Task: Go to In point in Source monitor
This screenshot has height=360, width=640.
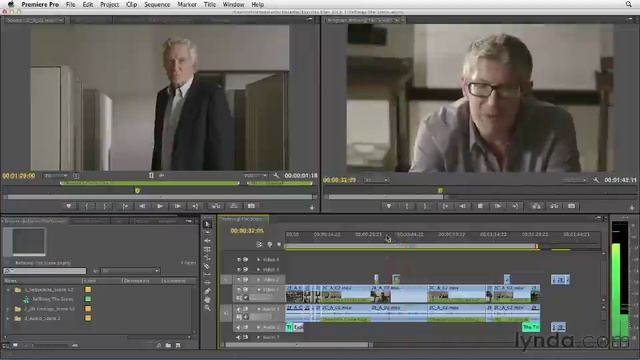Action: coord(125,206)
